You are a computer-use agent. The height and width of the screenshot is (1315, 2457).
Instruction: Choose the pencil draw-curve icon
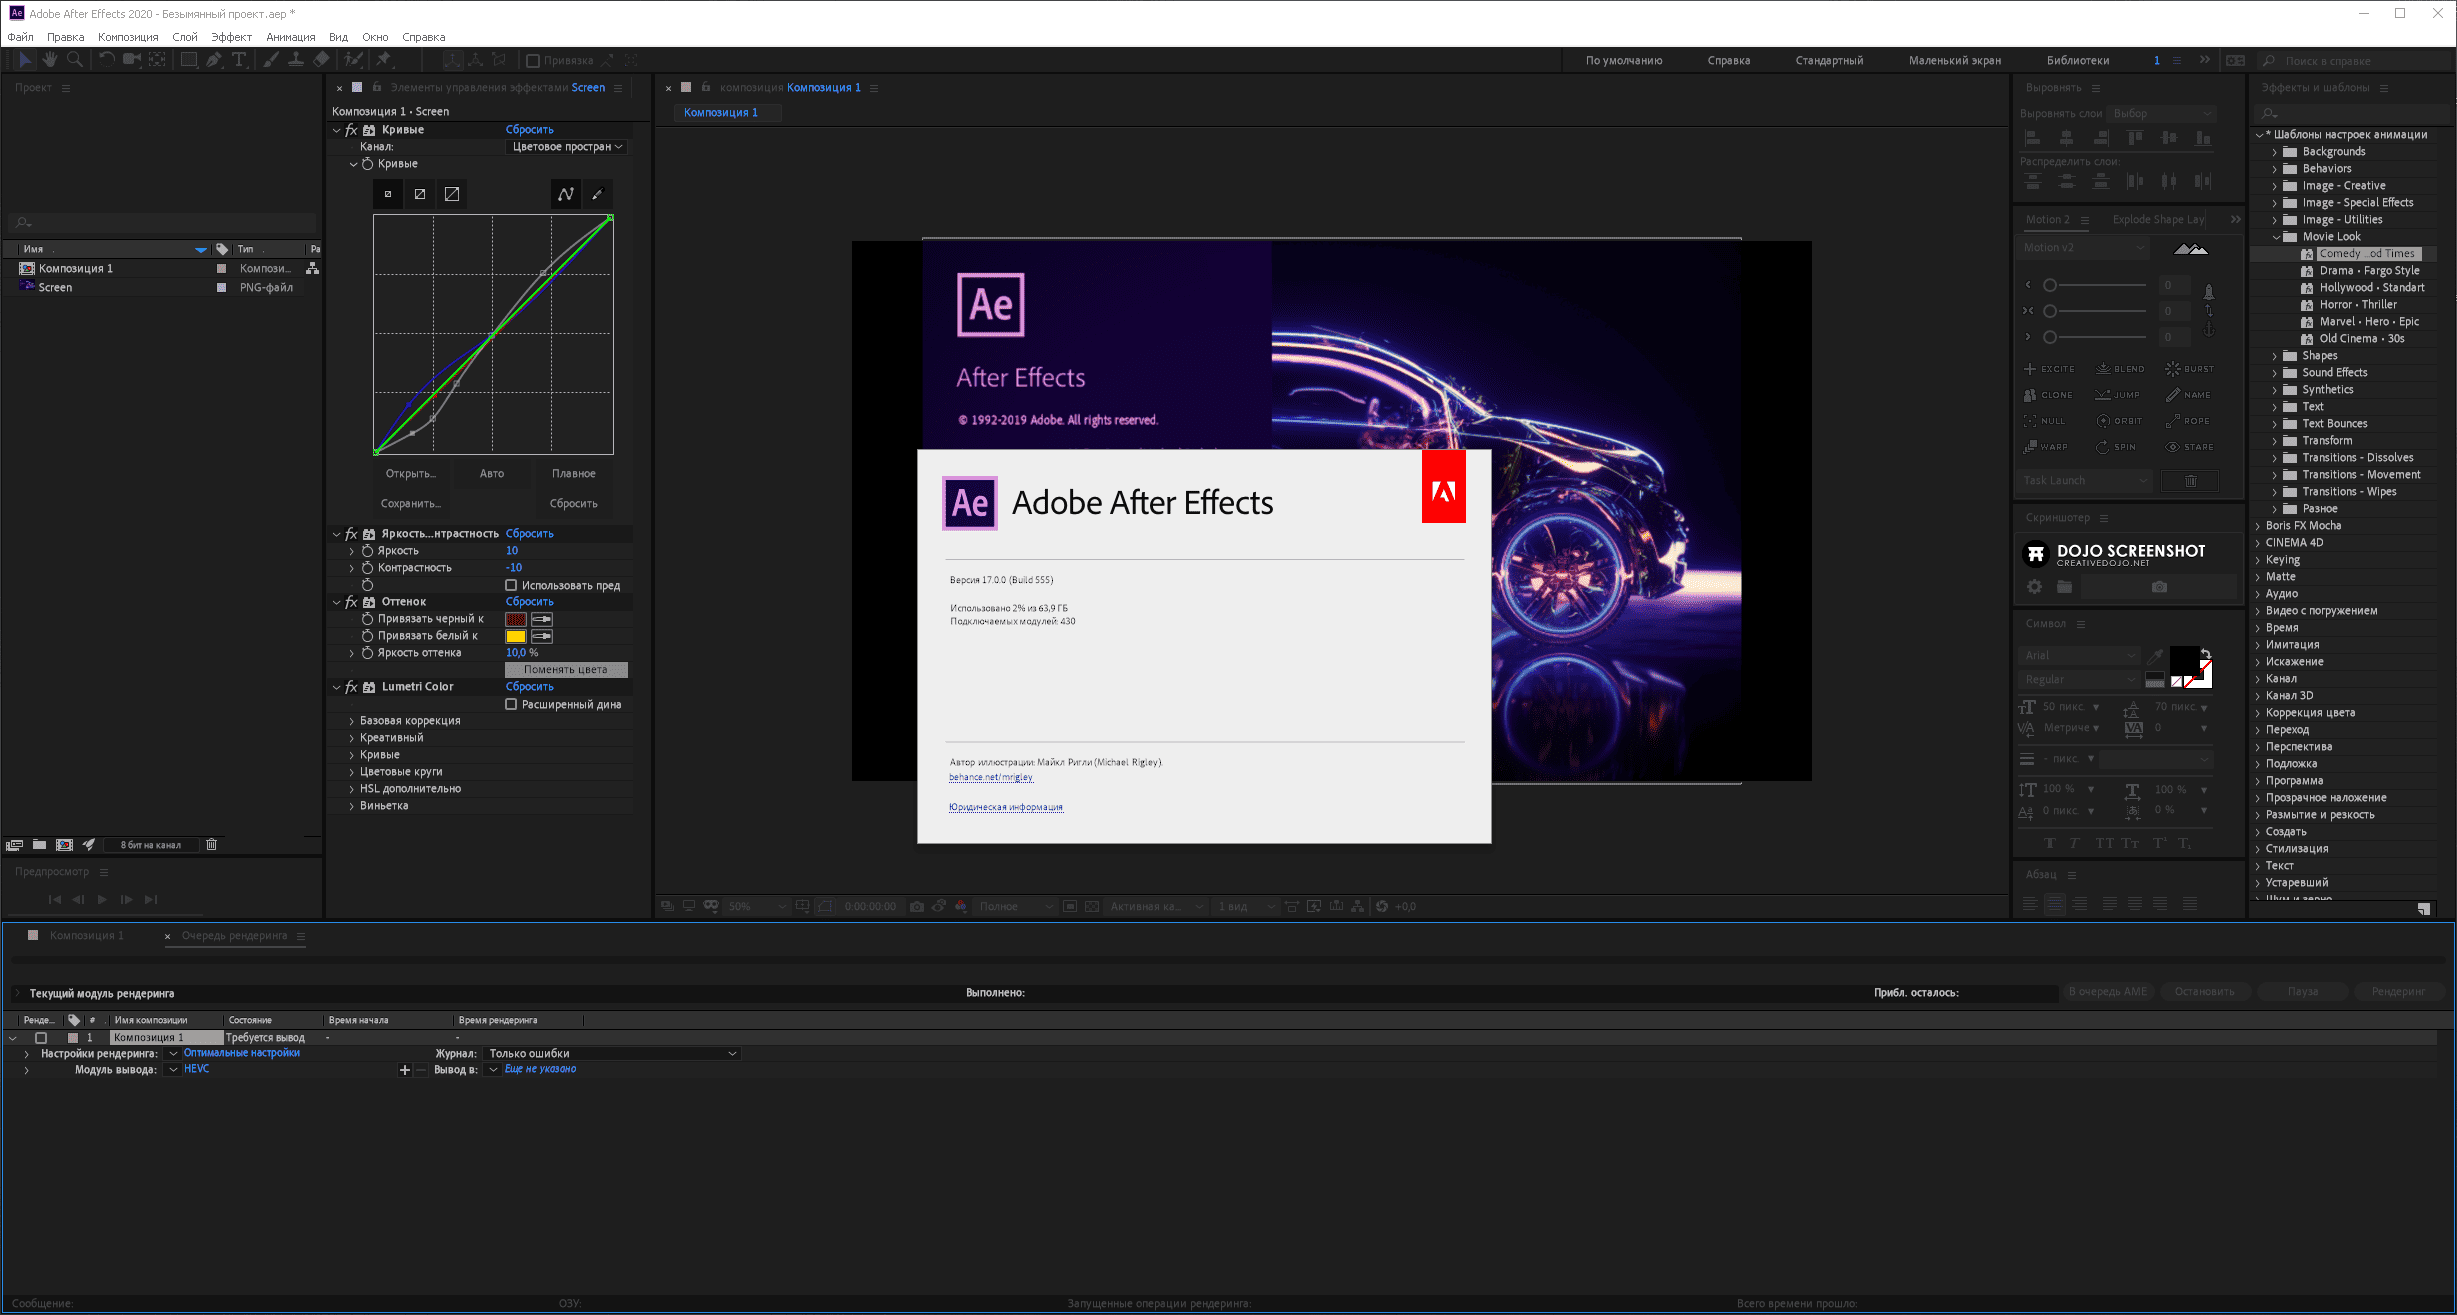pos(598,194)
